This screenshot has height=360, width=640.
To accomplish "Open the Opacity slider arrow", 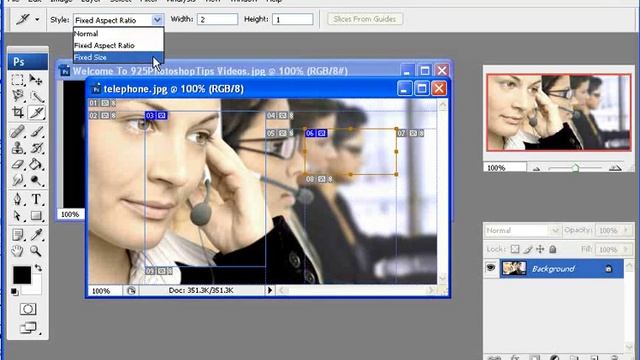I will tap(626, 230).
